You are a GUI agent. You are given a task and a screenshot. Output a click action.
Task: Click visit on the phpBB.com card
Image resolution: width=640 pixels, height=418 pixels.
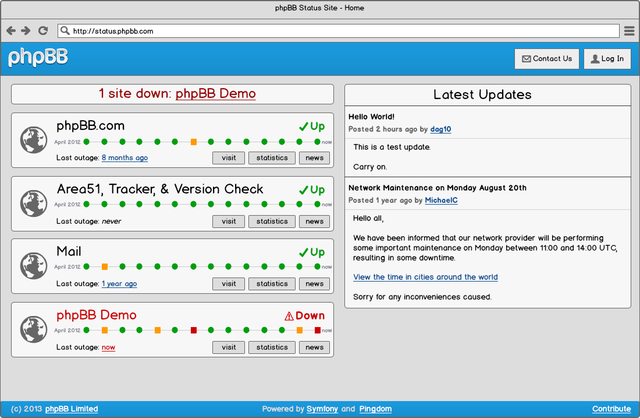pyautogui.click(x=229, y=158)
